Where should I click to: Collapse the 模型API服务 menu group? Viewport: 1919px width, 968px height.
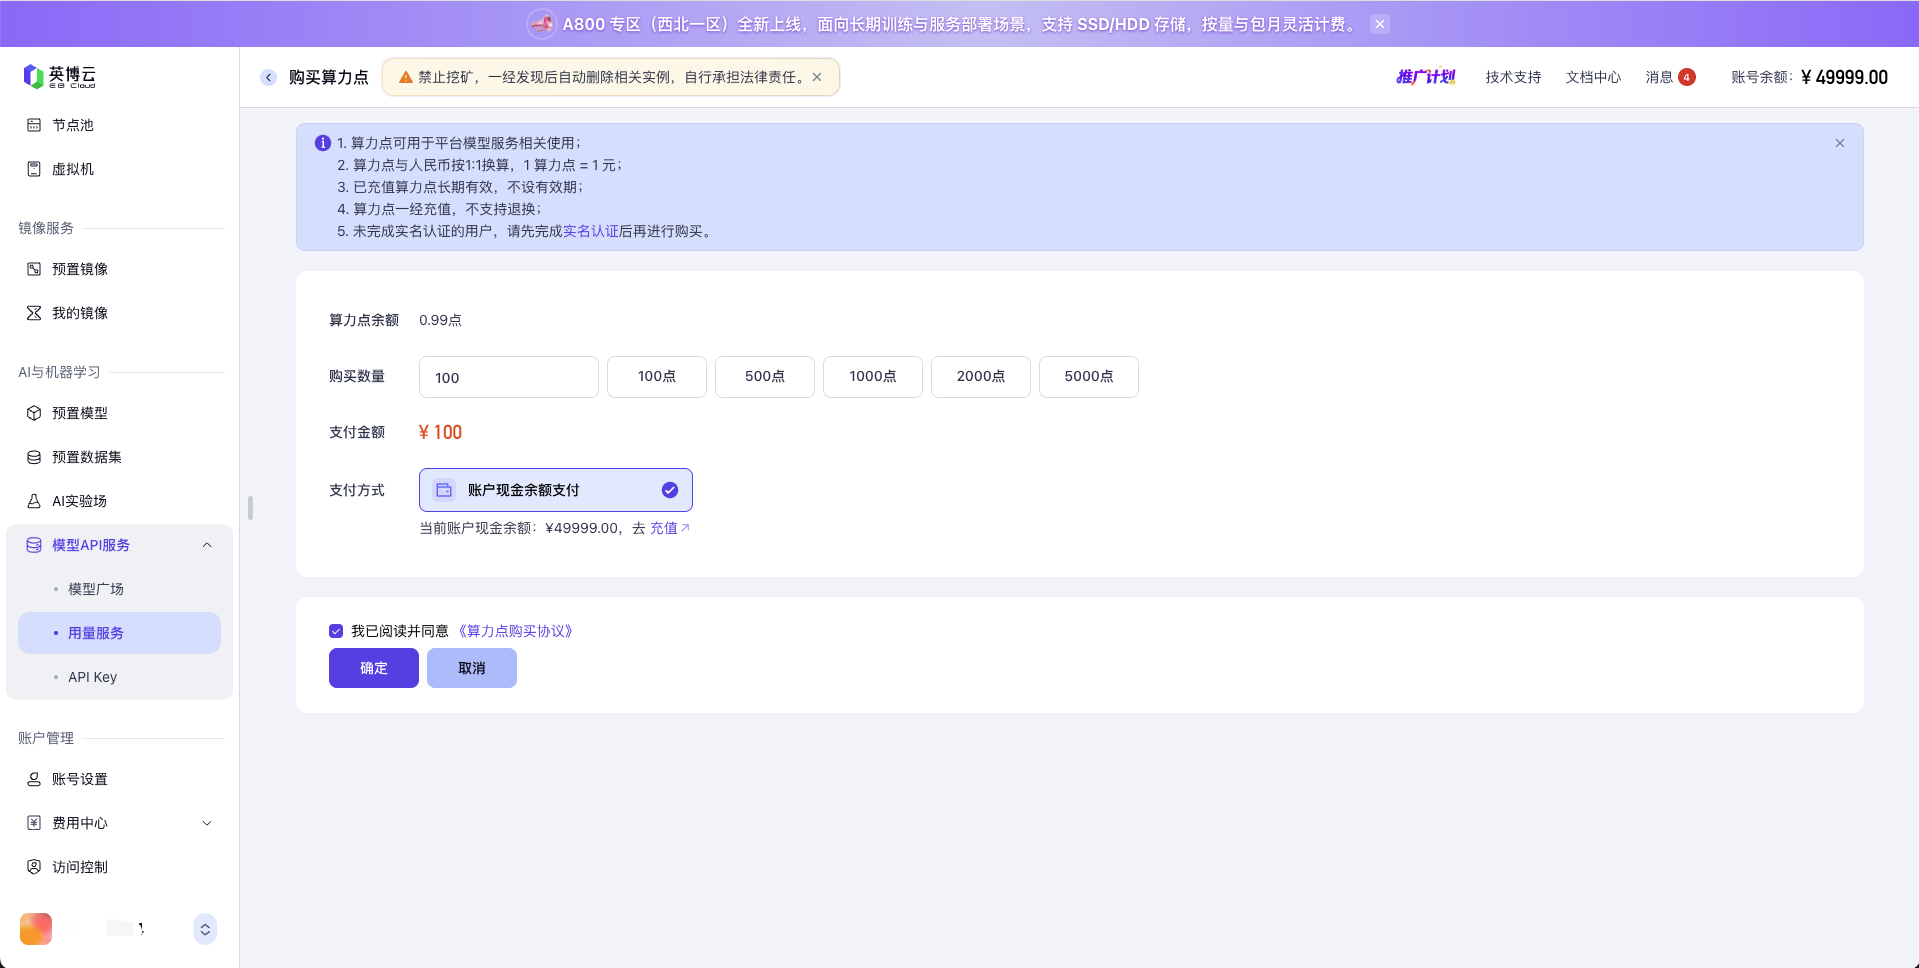point(207,545)
